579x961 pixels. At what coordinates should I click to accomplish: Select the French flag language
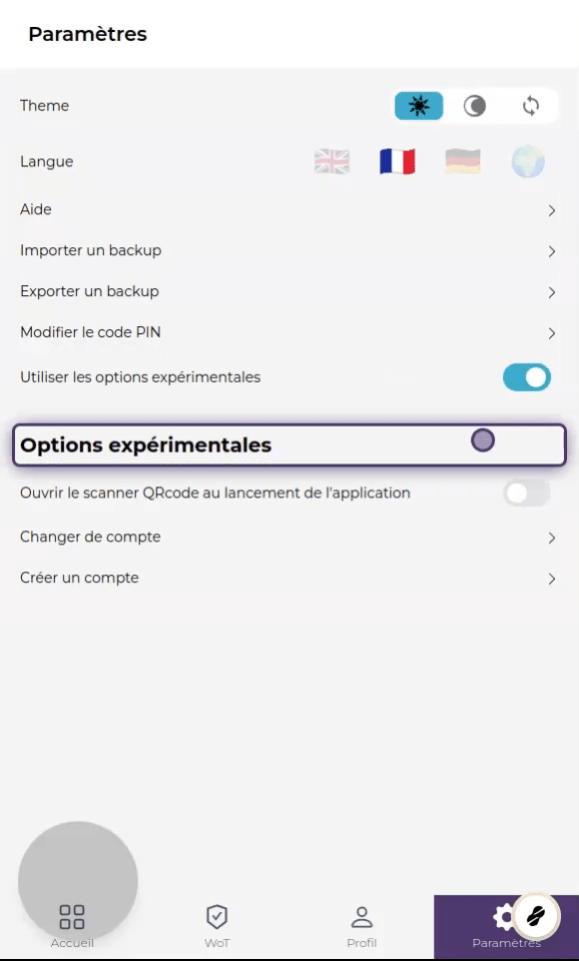click(397, 162)
